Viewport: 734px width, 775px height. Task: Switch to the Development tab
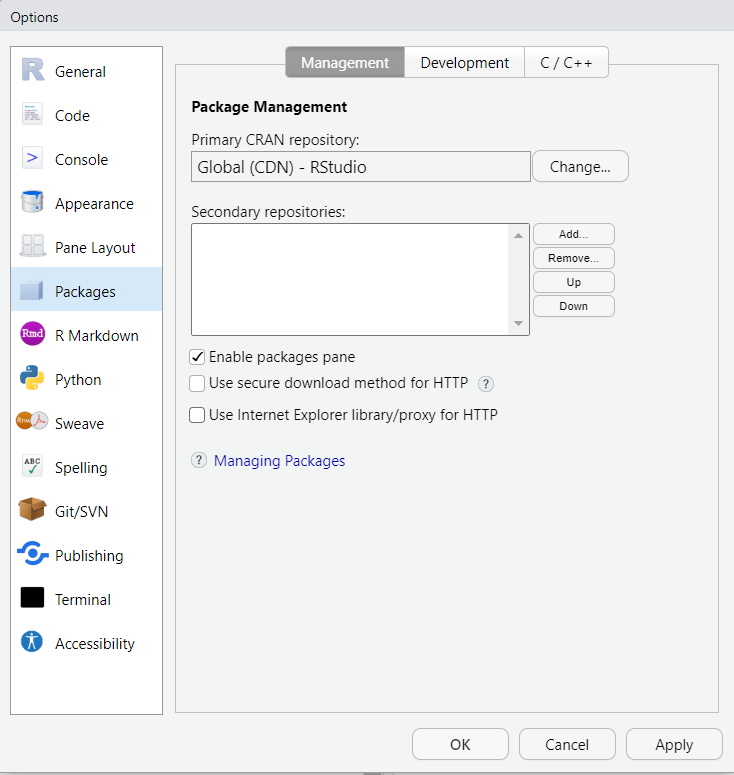tap(464, 62)
